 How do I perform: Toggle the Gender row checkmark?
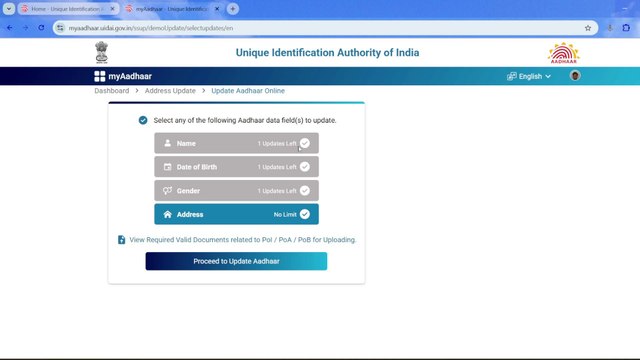pyautogui.click(x=304, y=191)
